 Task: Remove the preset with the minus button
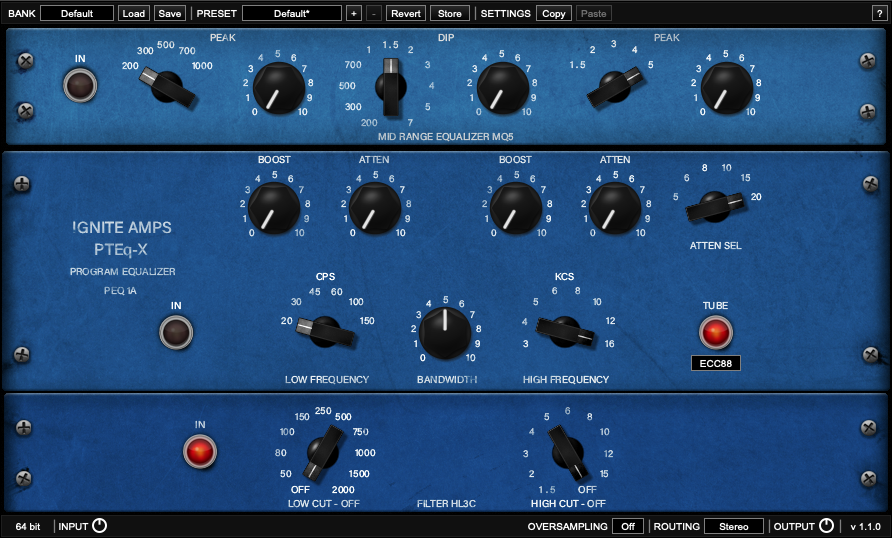374,13
